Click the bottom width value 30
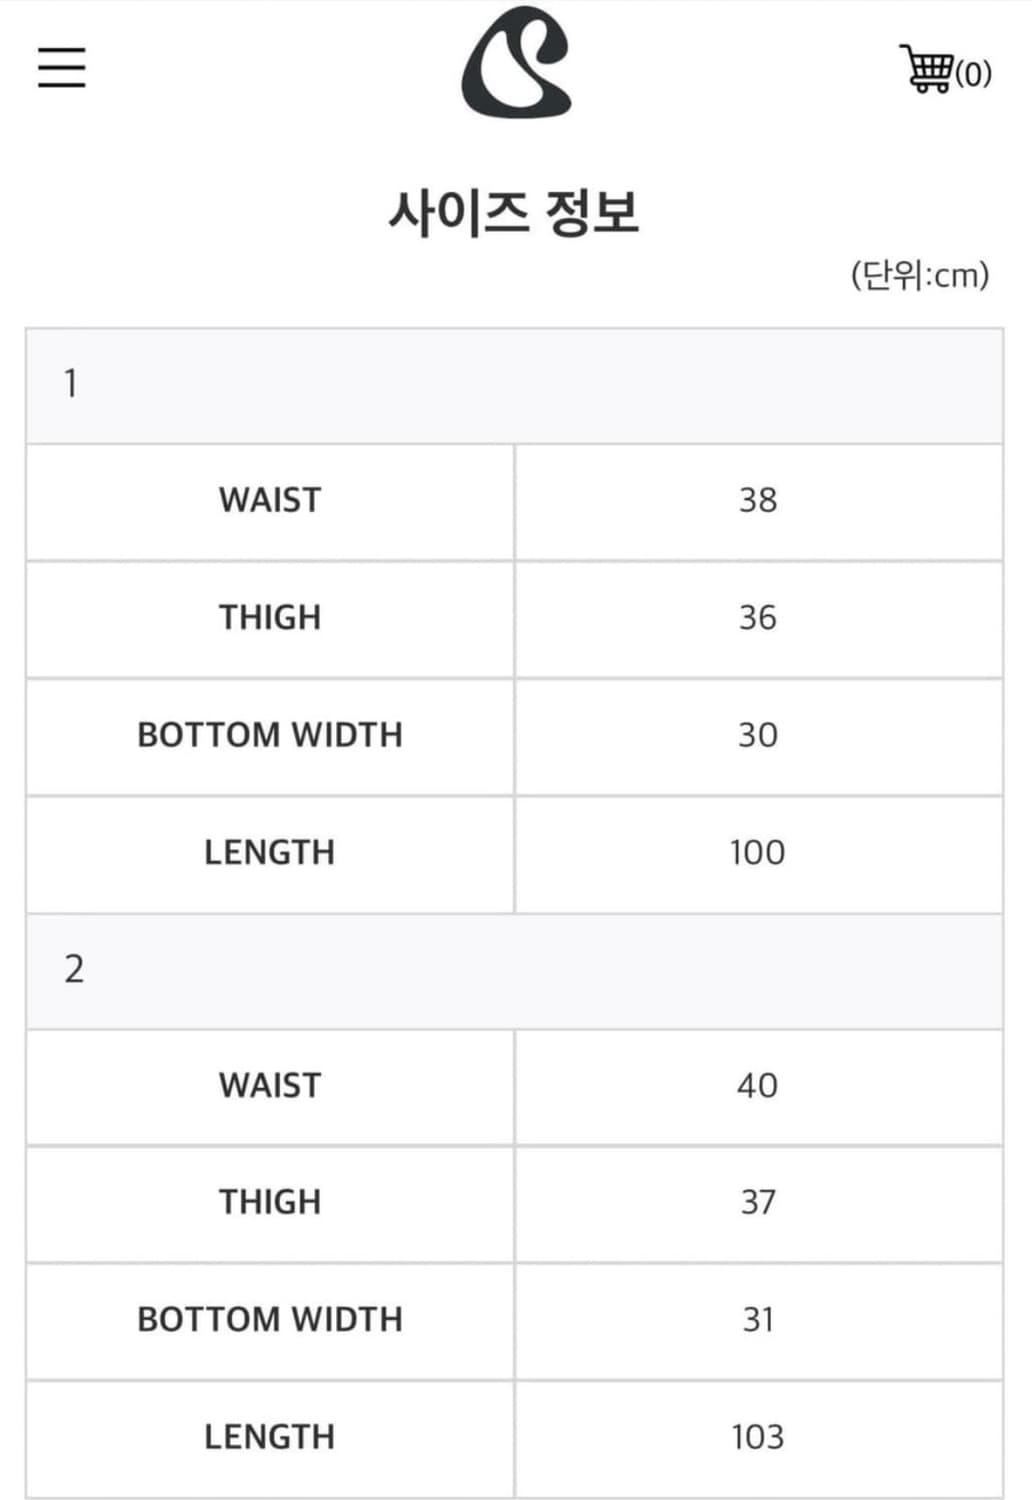Viewport: 1032px width, 1500px height. click(758, 735)
